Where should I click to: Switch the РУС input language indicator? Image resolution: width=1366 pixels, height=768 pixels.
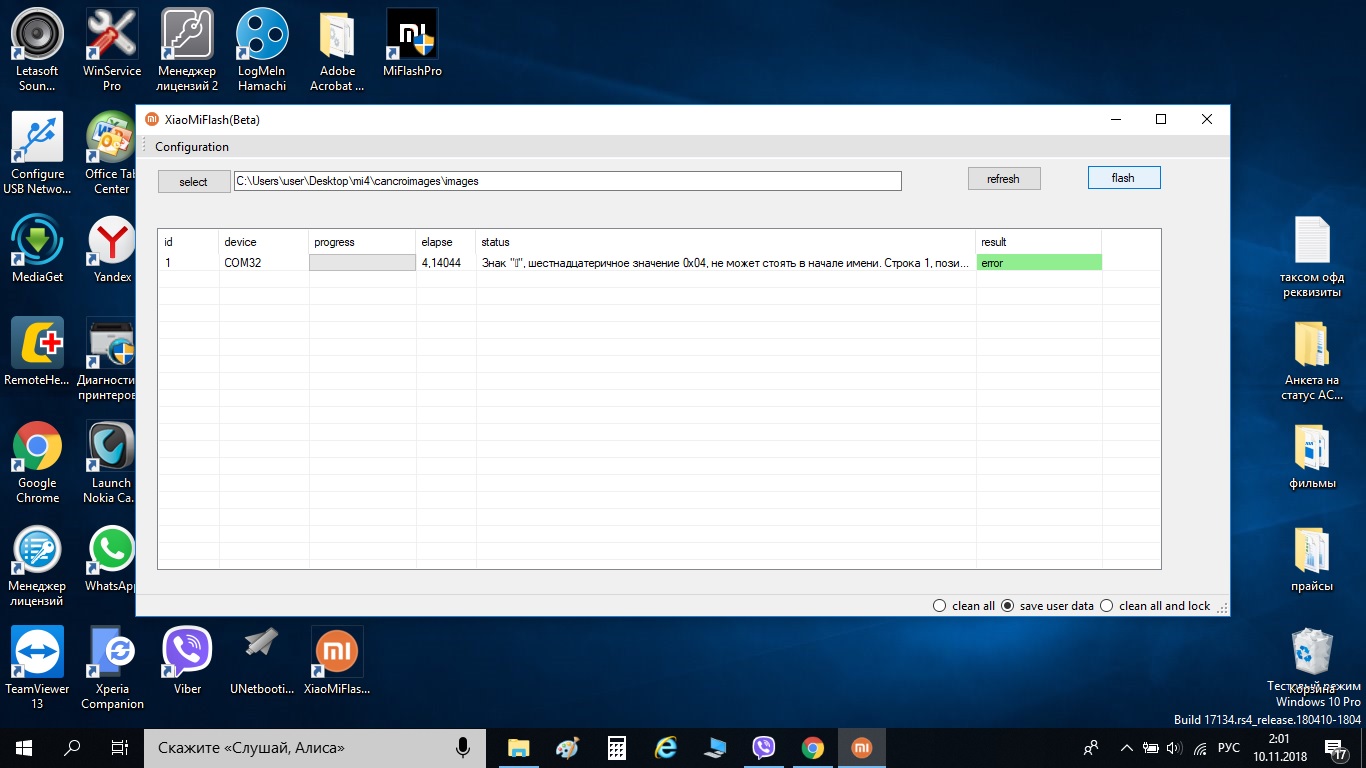[1229, 748]
